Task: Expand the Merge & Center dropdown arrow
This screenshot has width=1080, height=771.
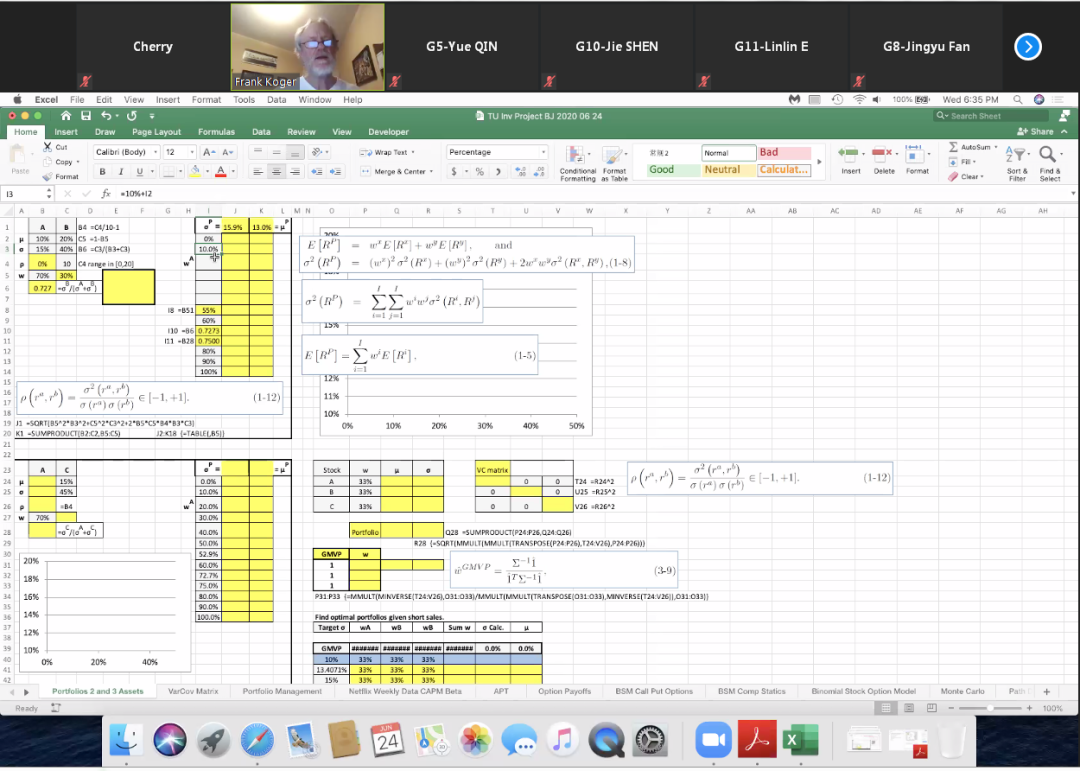Action: (x=433, y=171)
